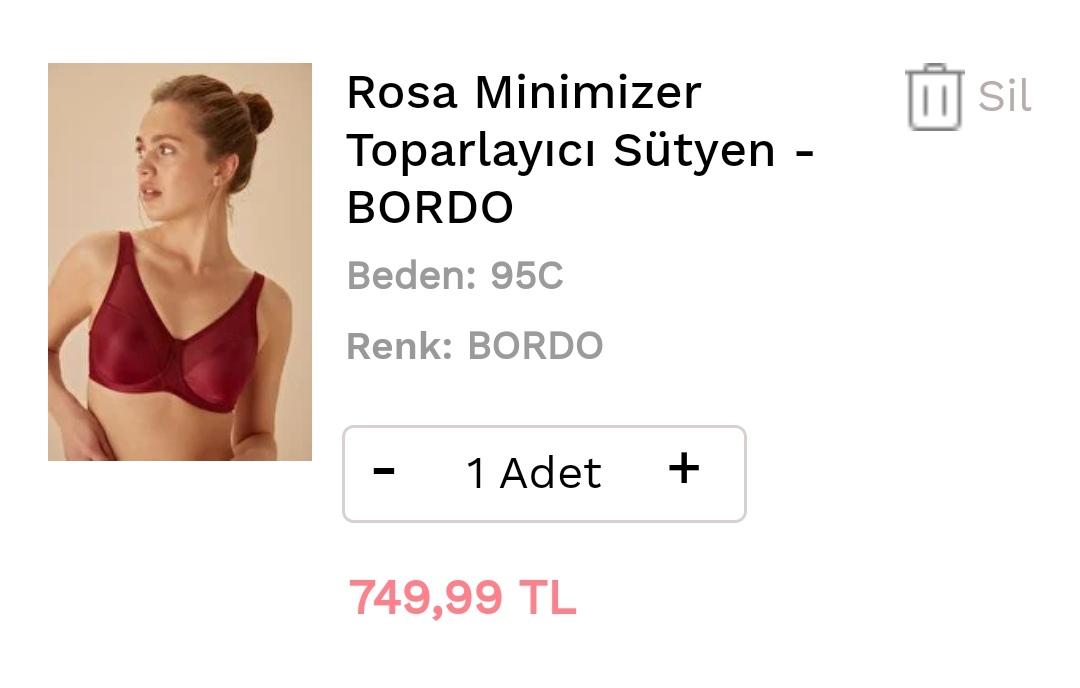The height and width of the screenshot is (688, 1080).
Task: Click the 'Renk:' label
Action: coord(400,346)
